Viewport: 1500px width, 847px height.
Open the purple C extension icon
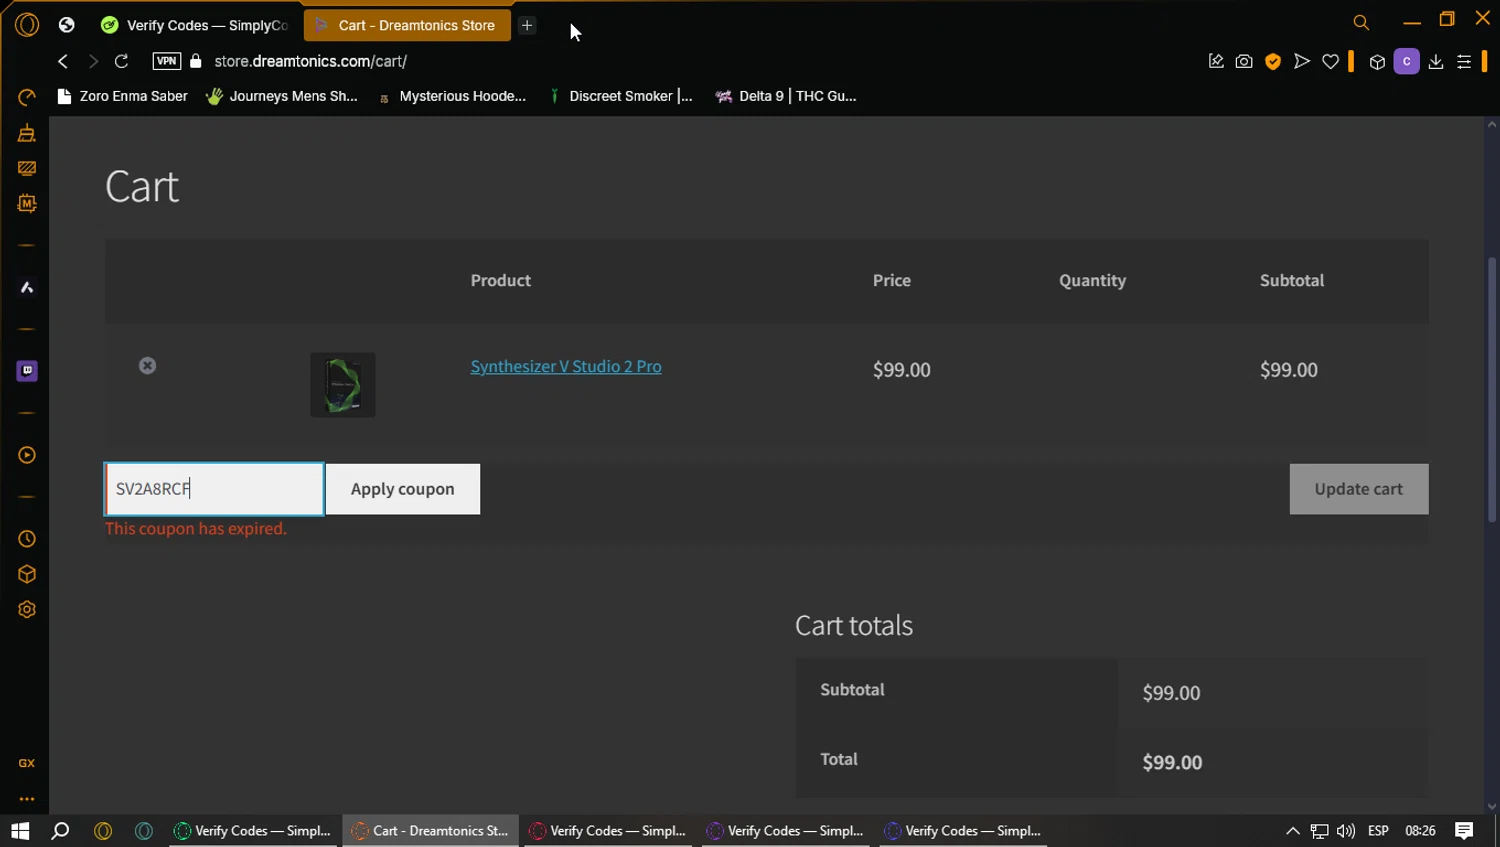[1406, 61]
